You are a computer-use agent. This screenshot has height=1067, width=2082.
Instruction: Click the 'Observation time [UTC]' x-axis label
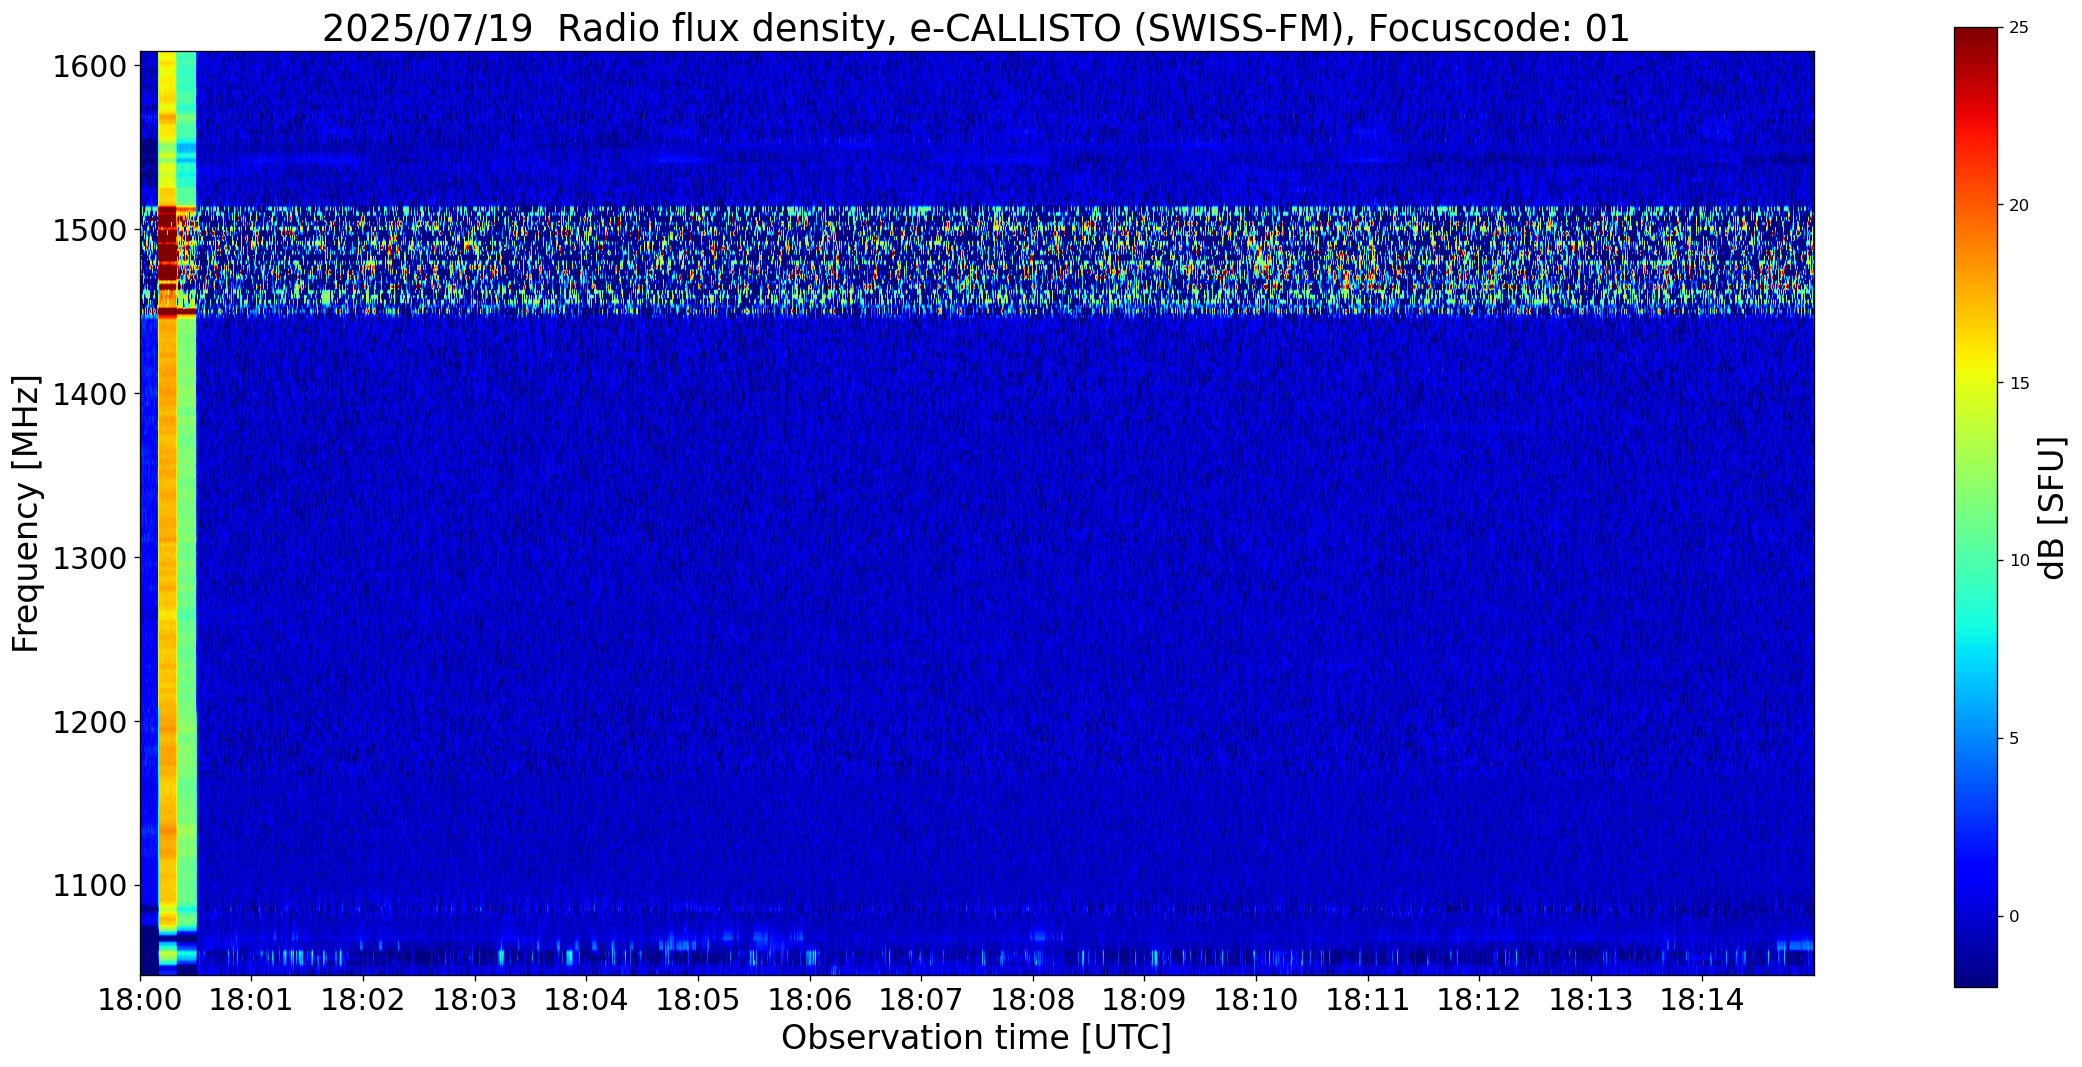pos(976,1038)
